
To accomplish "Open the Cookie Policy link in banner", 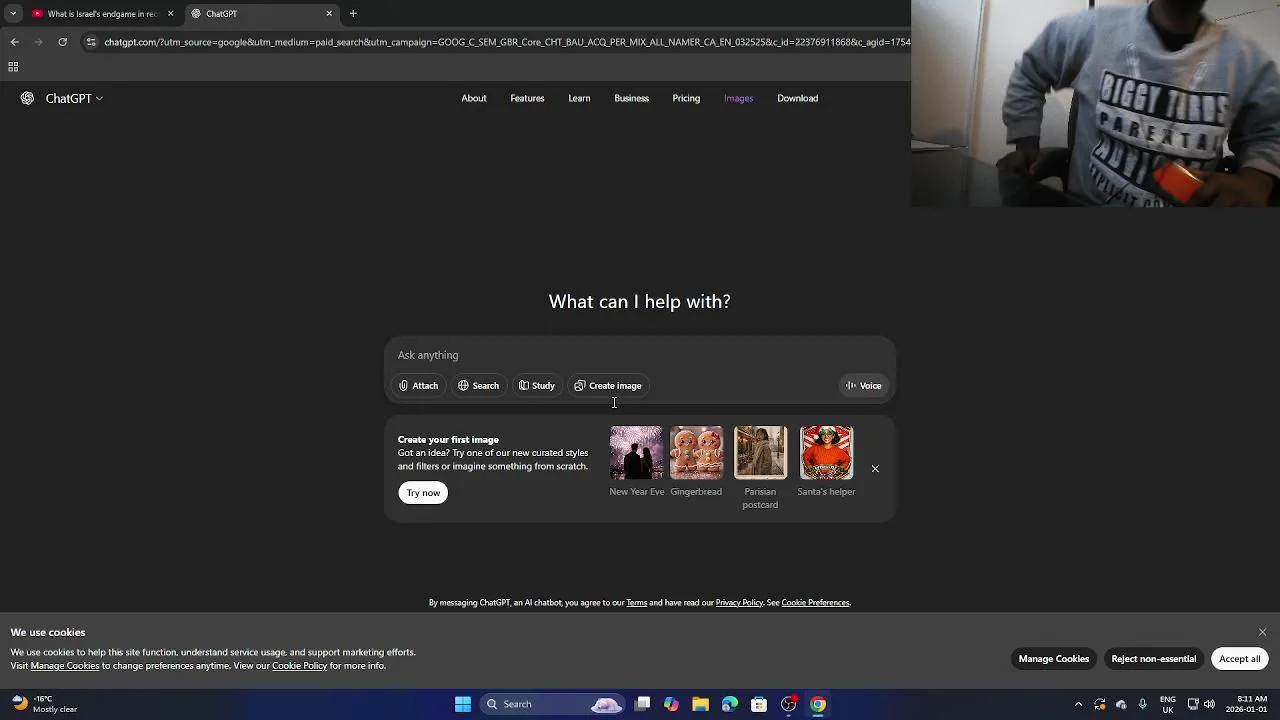I will tap(299, 666).
